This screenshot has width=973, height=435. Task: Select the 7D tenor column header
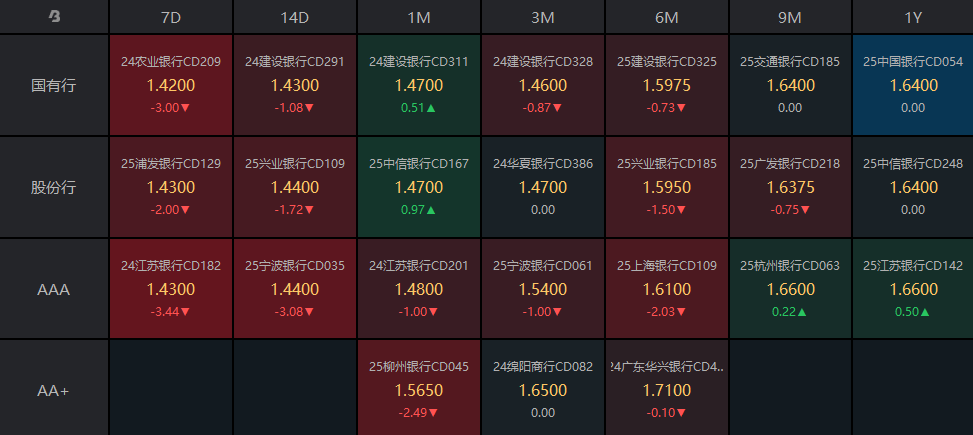point(171,17)
